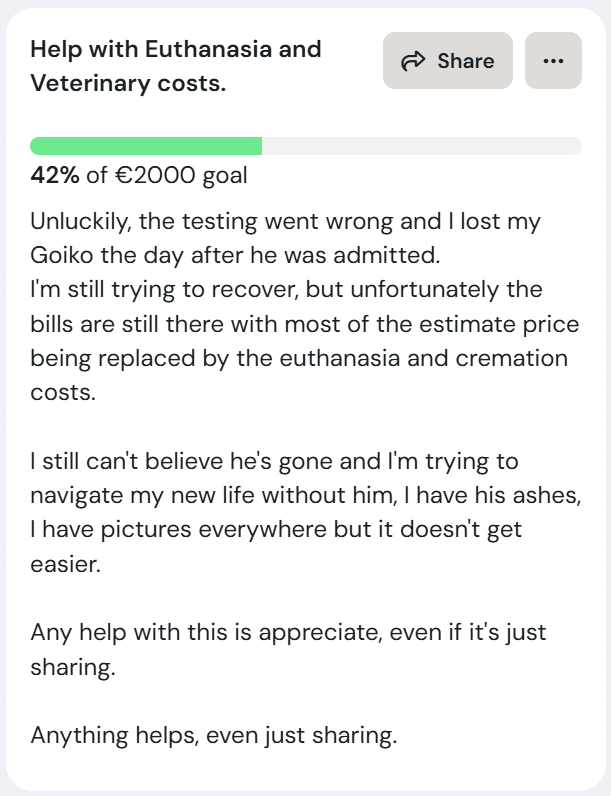Open the three-dot more options menu
The height and width of the screenshot is (796, 611).
tap(553, 61)
